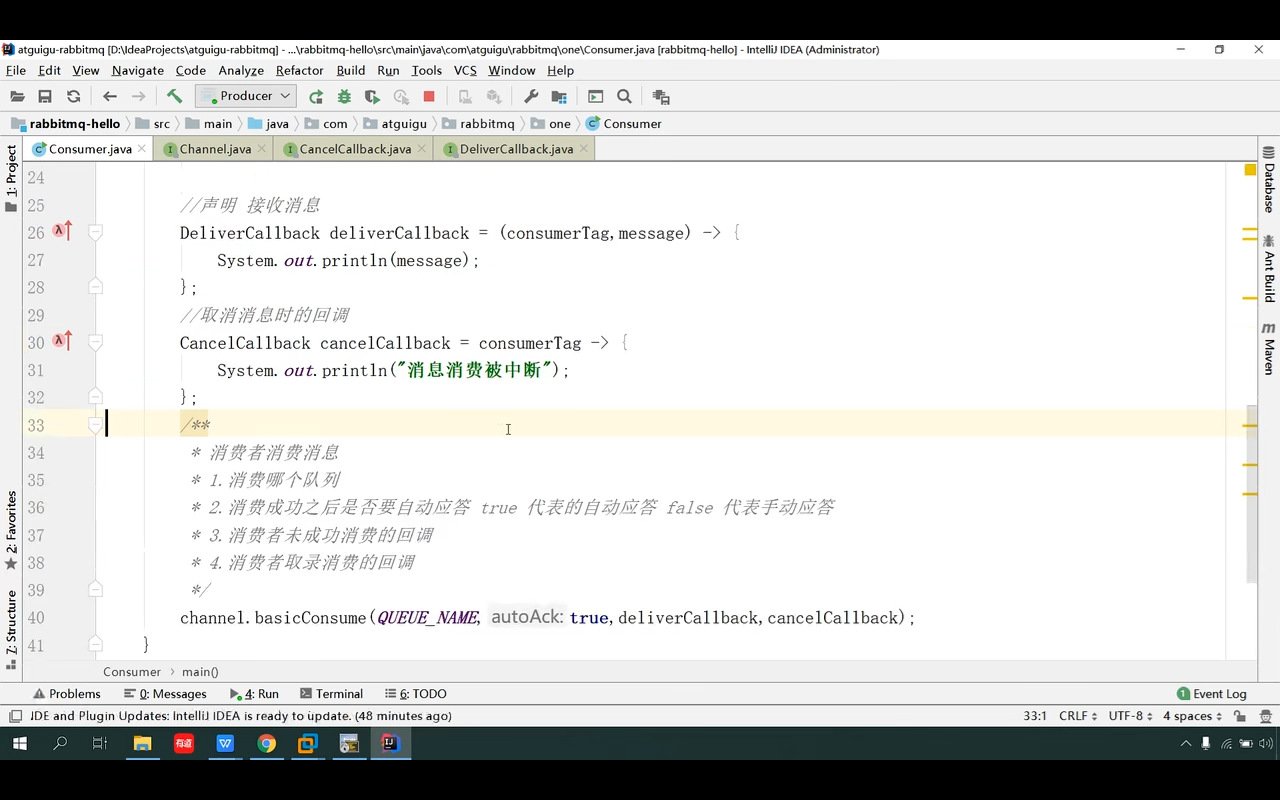Viewport: 1280px width, 800px height.
Task: Click the 33:1 cursor position indicator
Action: point(1035,716)
